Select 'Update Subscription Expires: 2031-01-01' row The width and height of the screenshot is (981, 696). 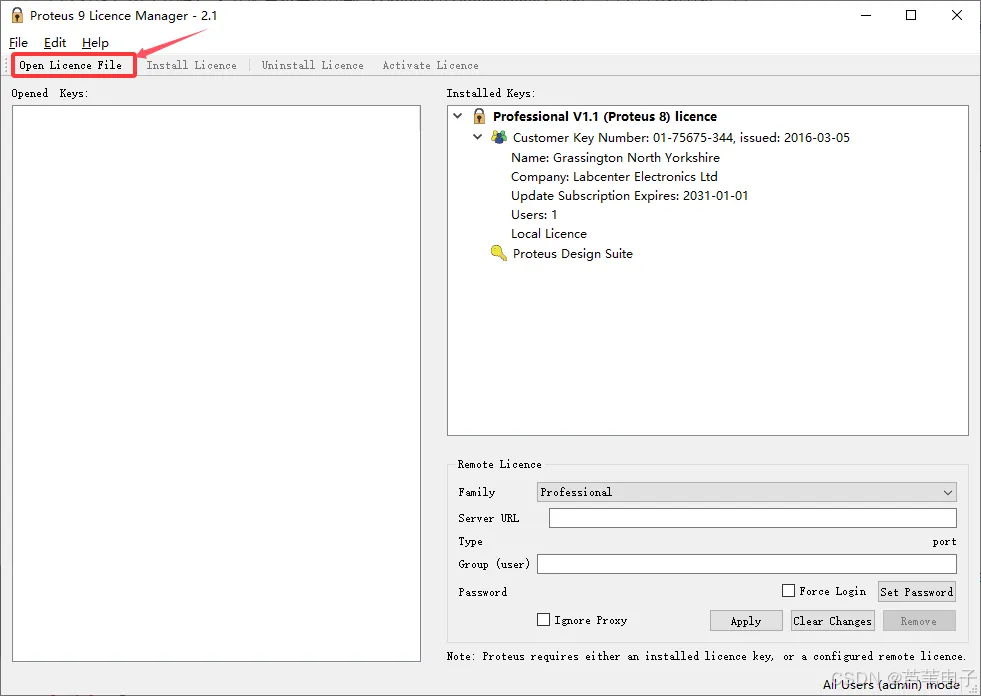(x=629, y=196)
